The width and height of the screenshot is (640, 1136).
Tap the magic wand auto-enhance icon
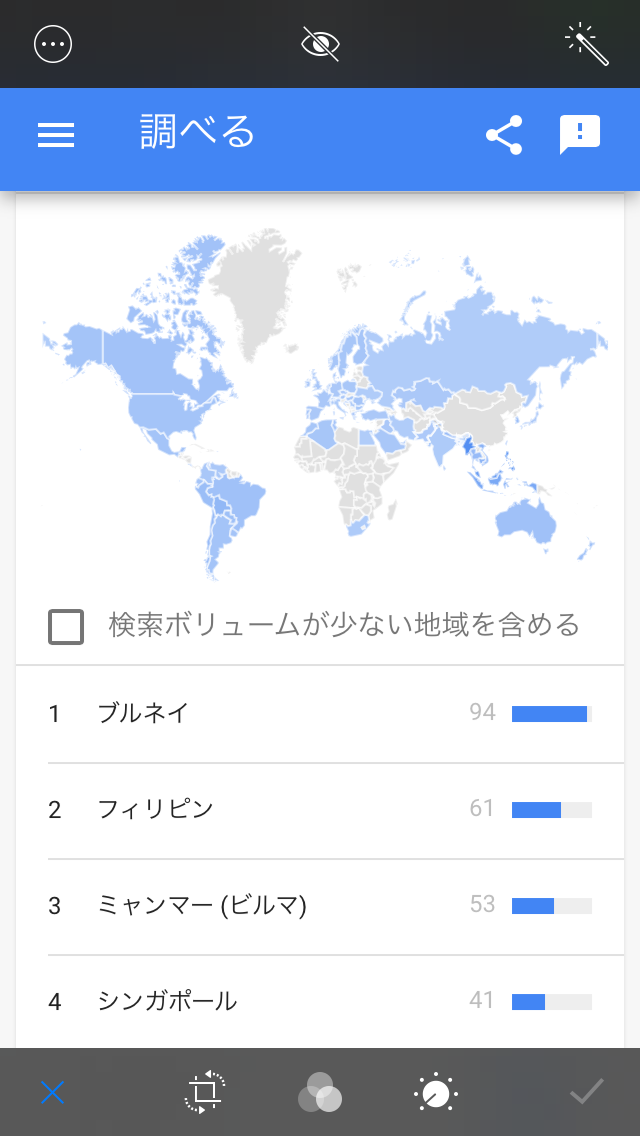pos(587,44)
